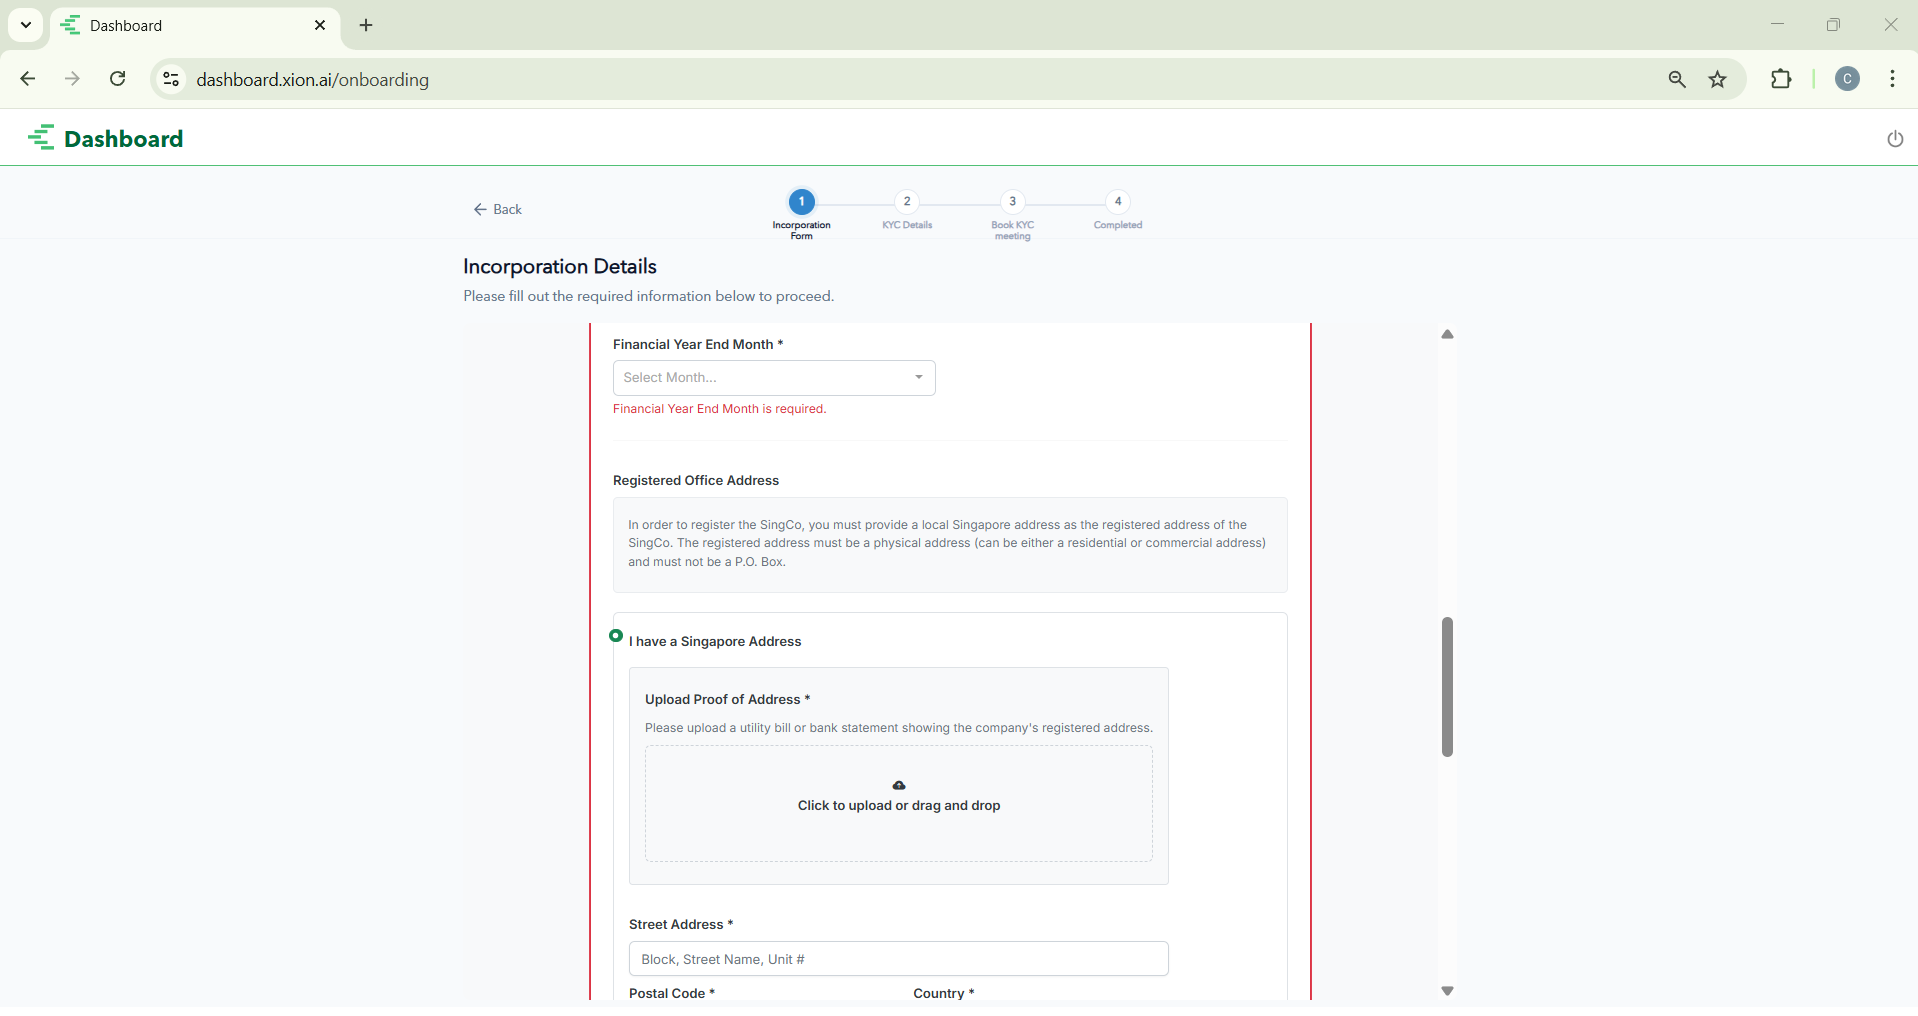Open the Financial Year End Month dropdown

(x=773, y=378)
